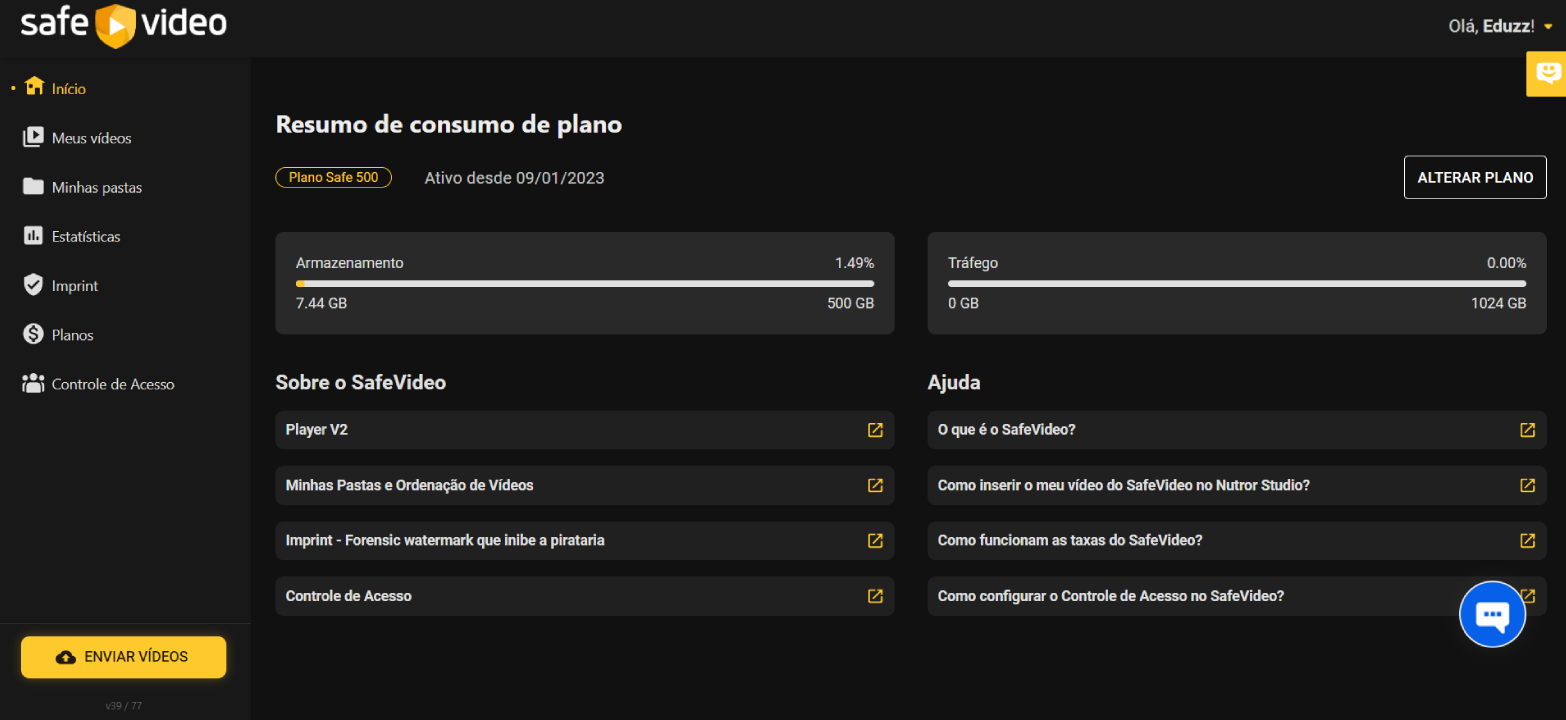Click the Imprint shield icon
Viewport: 1566px width, 720px height.
pos(33,285)
